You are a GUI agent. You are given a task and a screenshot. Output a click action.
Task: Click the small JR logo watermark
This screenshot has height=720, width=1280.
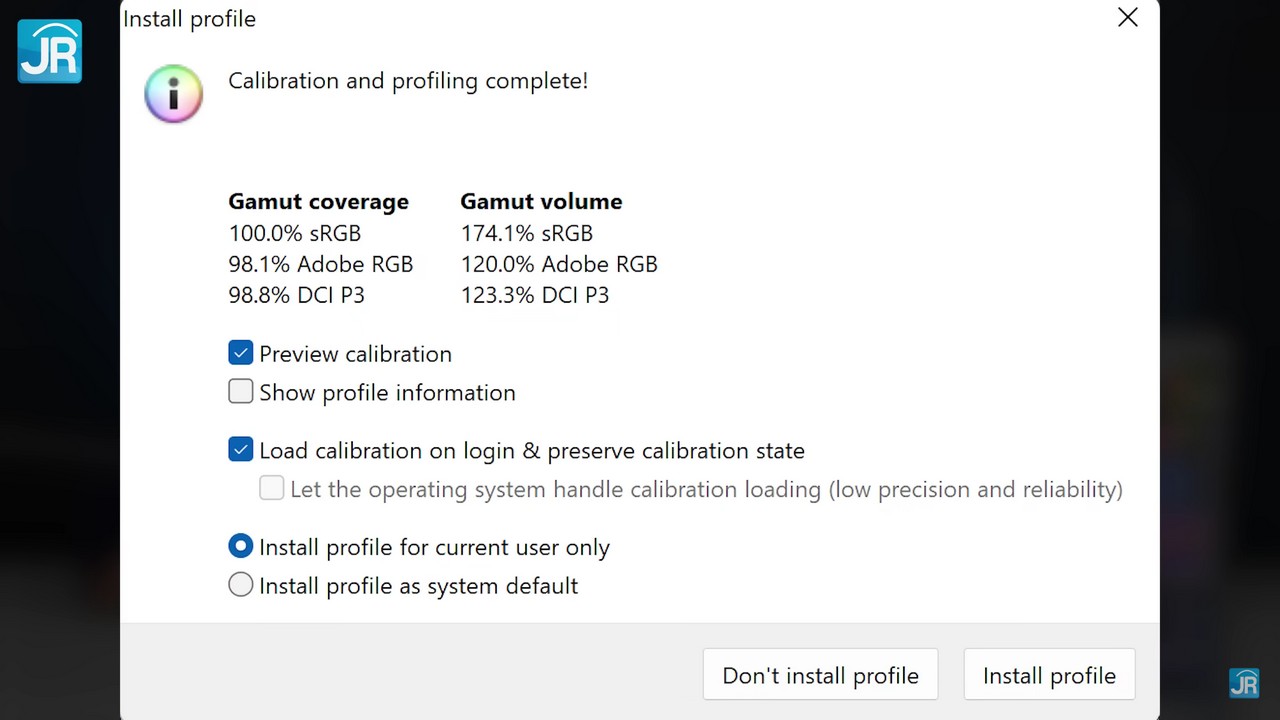[1243, 682]
